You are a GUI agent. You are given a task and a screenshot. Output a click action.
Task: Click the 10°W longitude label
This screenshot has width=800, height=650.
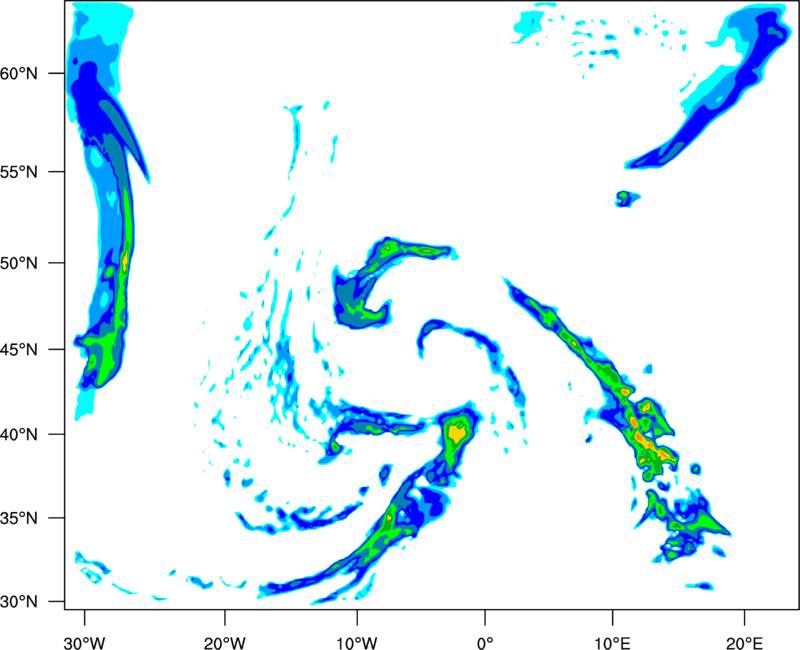coord(357,643)
